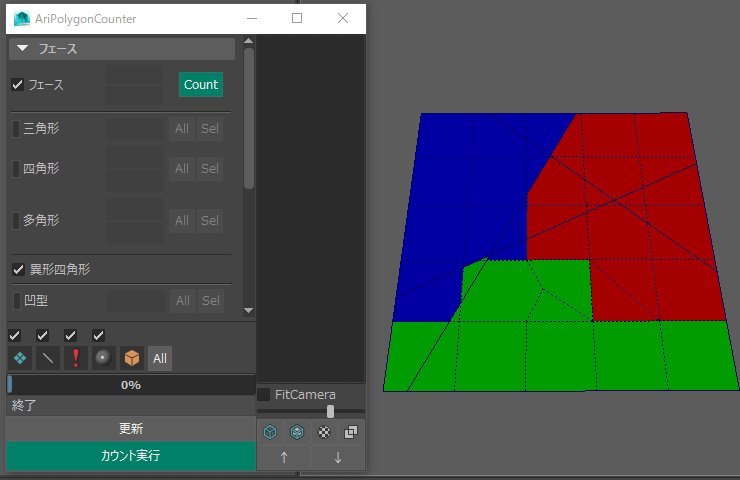
Task: Click All button in 凹型 row
Action: 183,301
